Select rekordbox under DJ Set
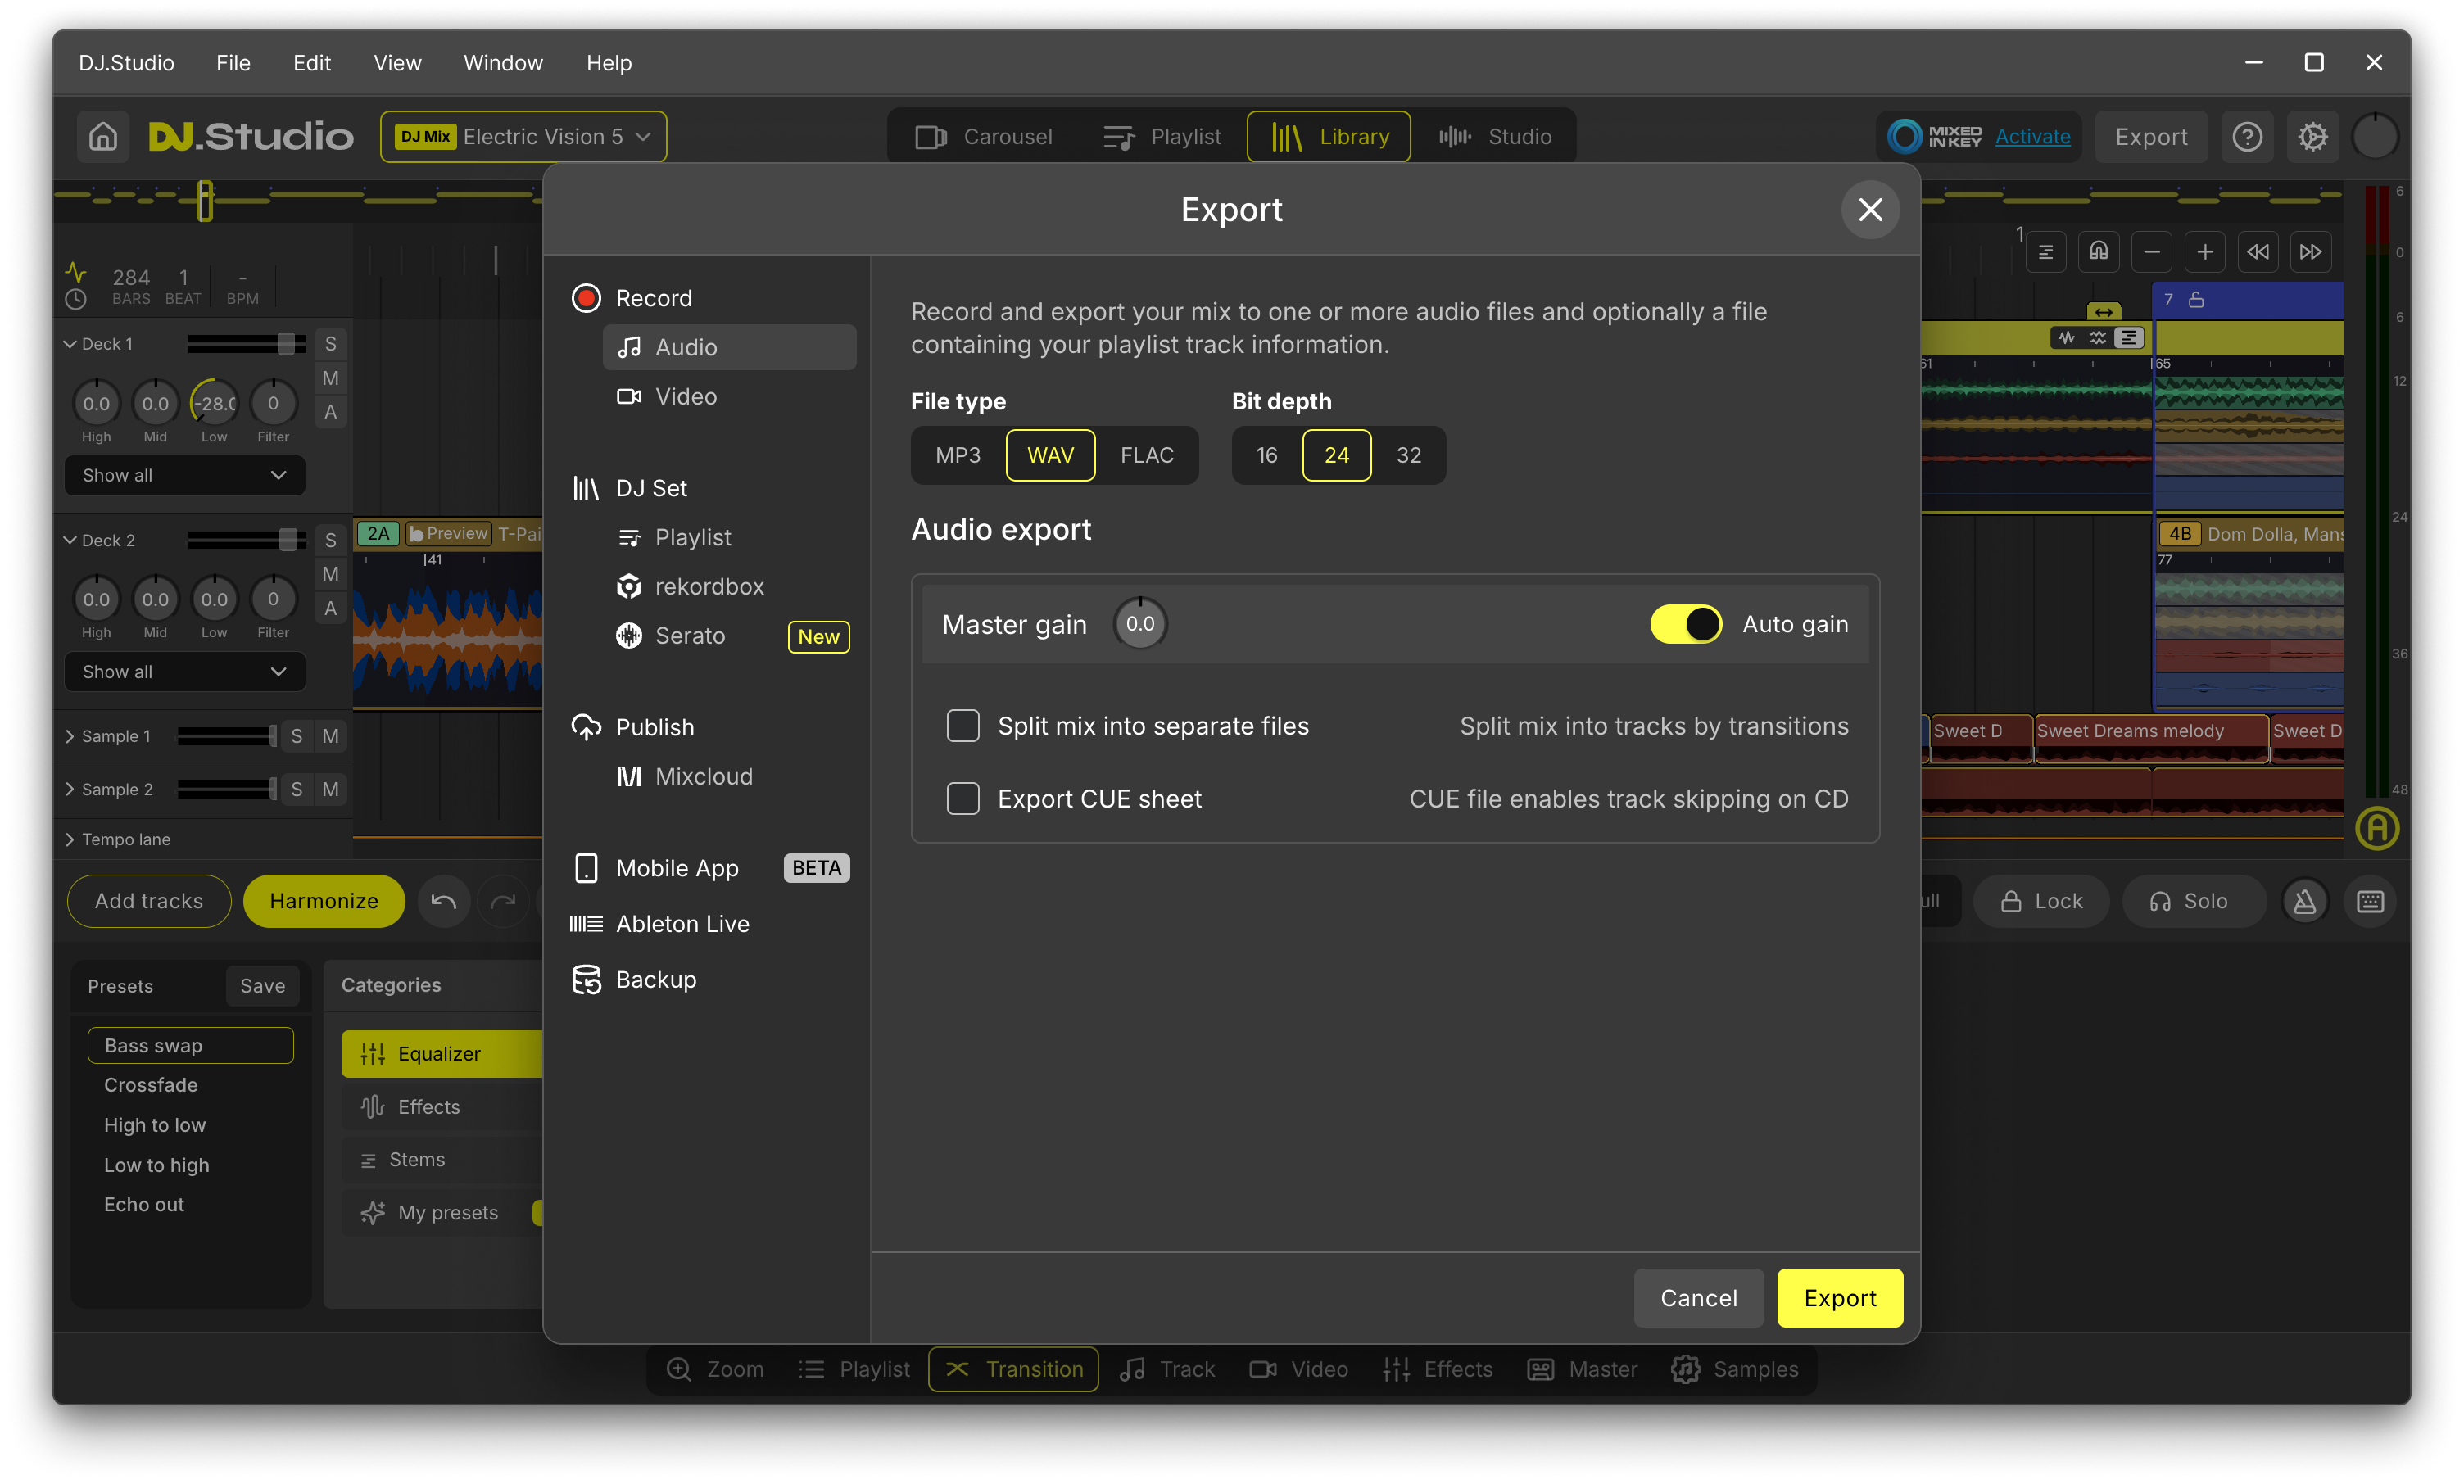The width and height of the screenshot is (2464, 1484). point(709,586)
